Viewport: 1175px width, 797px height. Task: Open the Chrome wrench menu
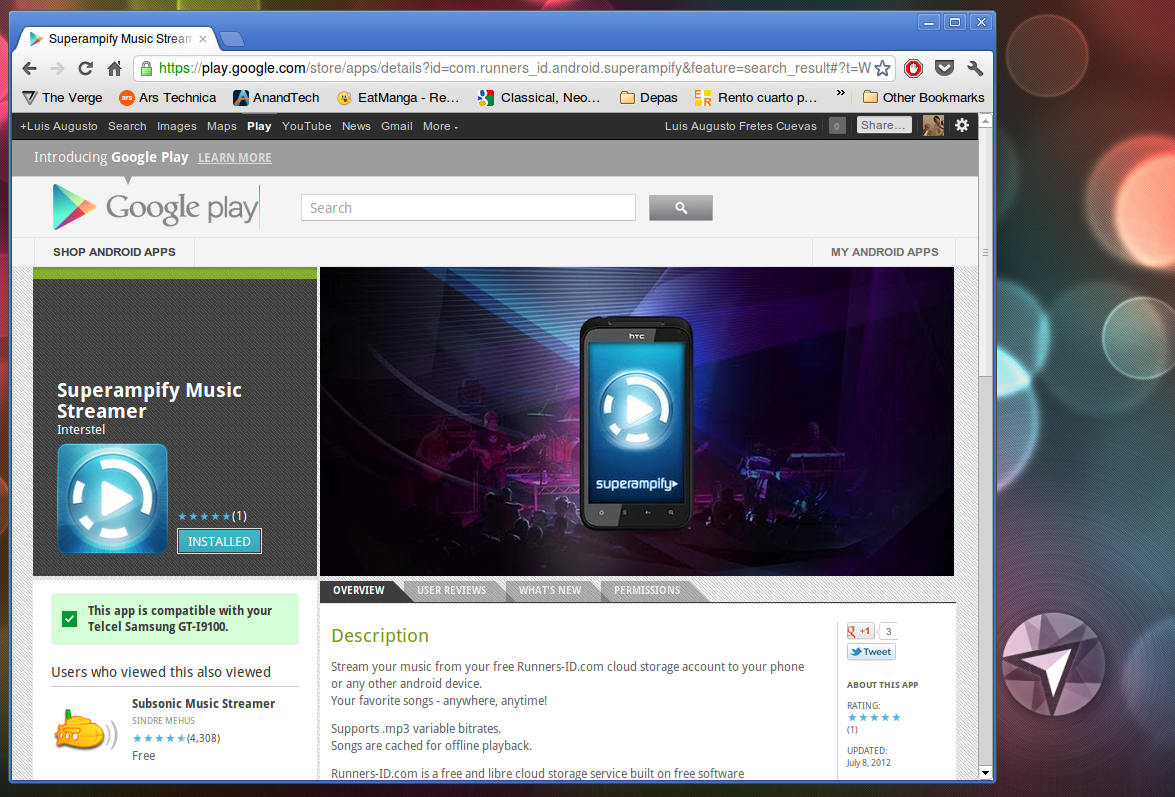[975, 68]
